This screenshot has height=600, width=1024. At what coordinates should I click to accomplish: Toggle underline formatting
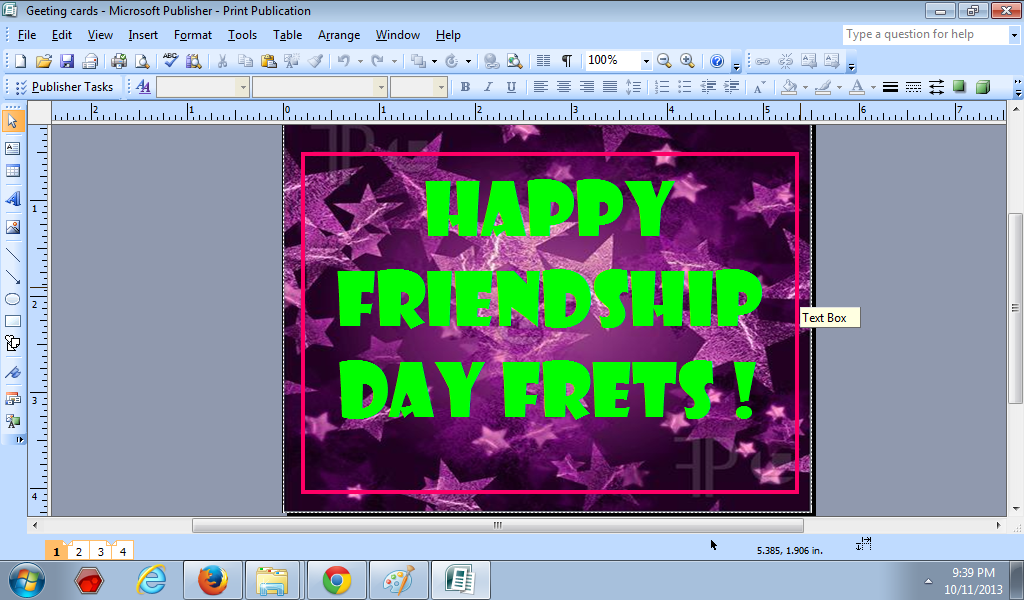tap(509, 87)
